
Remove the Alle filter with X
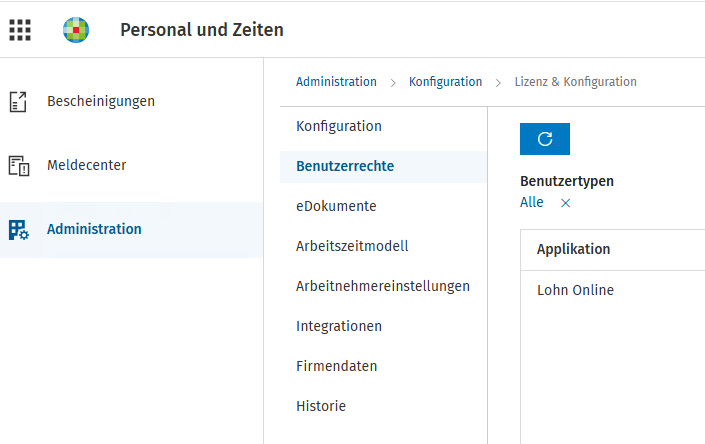566,203
